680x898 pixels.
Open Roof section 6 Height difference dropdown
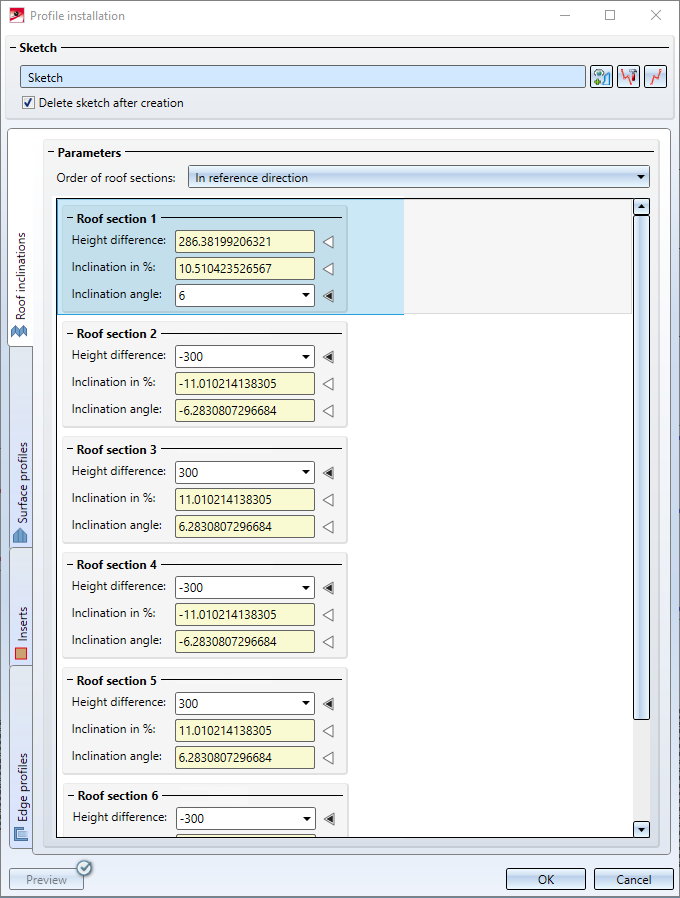click(x=307, y=818)
